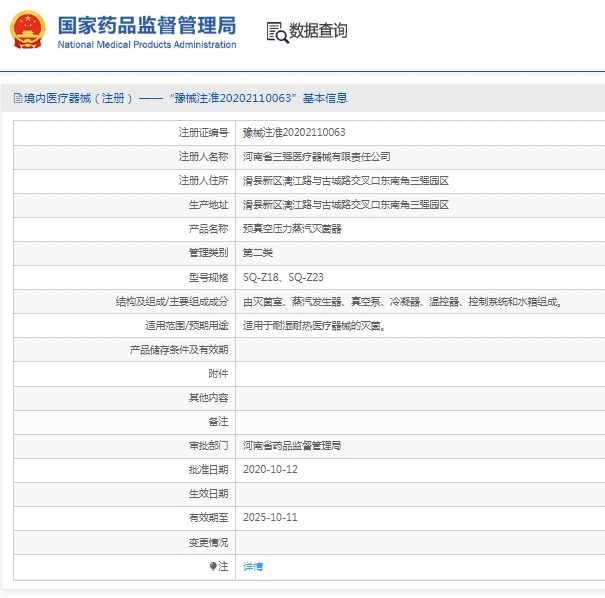
Task: Click the 型号规格 label
Action: point(208,277)
